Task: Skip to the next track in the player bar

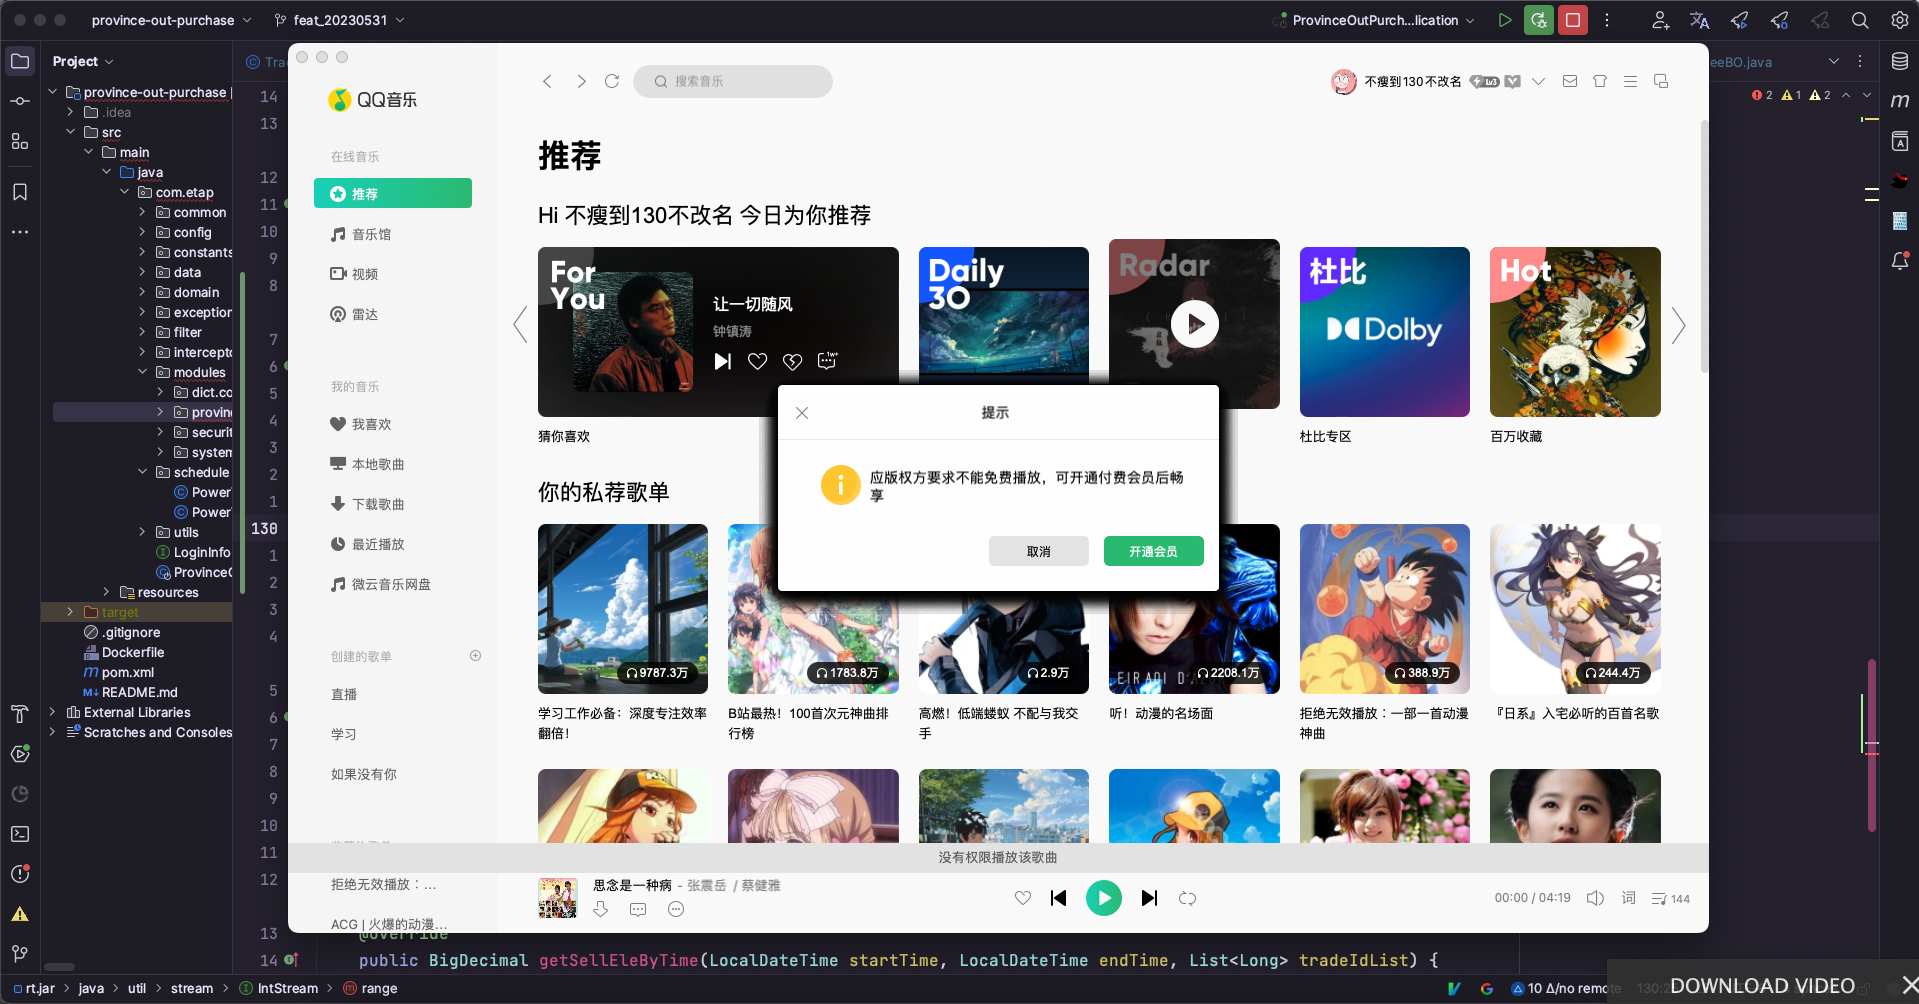Action: pyautogui.click(x=1149, y=898)
